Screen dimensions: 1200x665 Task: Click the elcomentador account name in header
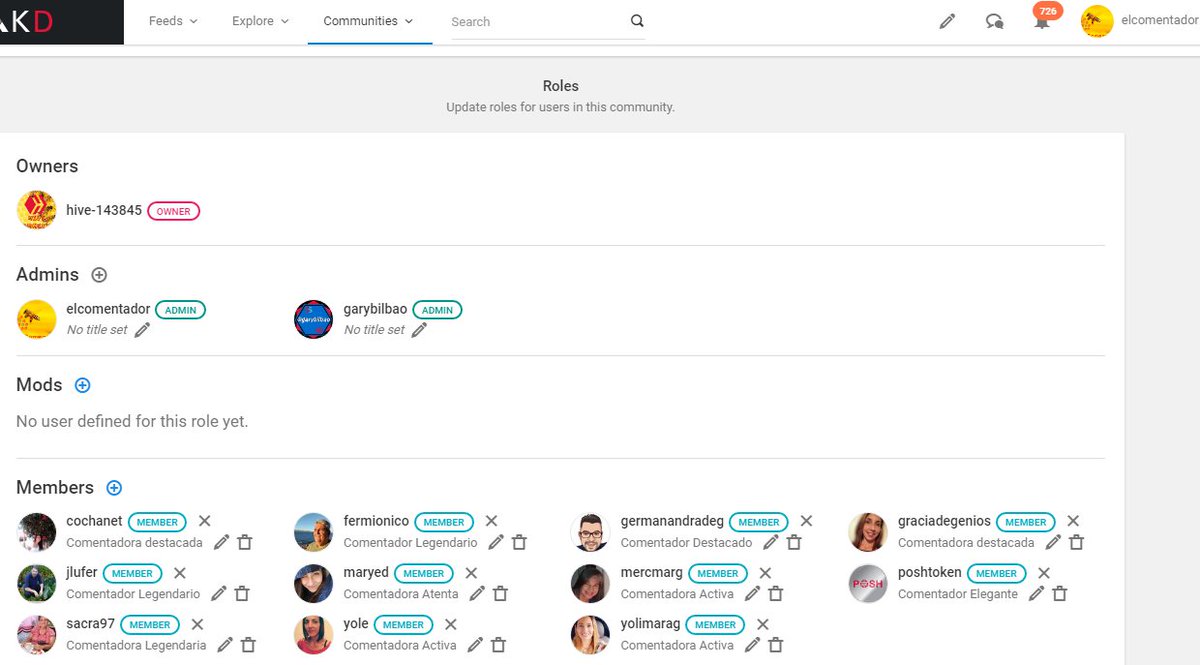pos(1160,20)
